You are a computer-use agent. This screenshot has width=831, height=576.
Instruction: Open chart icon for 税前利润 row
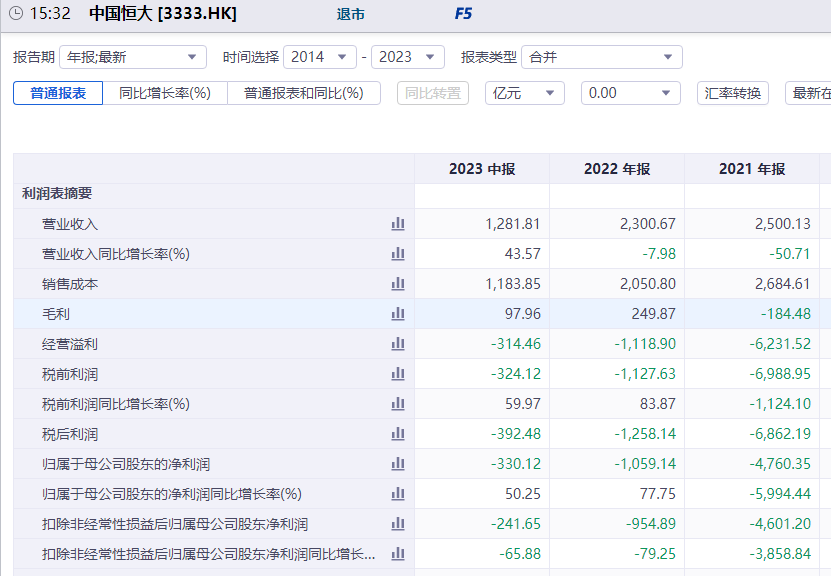[398, 374]
